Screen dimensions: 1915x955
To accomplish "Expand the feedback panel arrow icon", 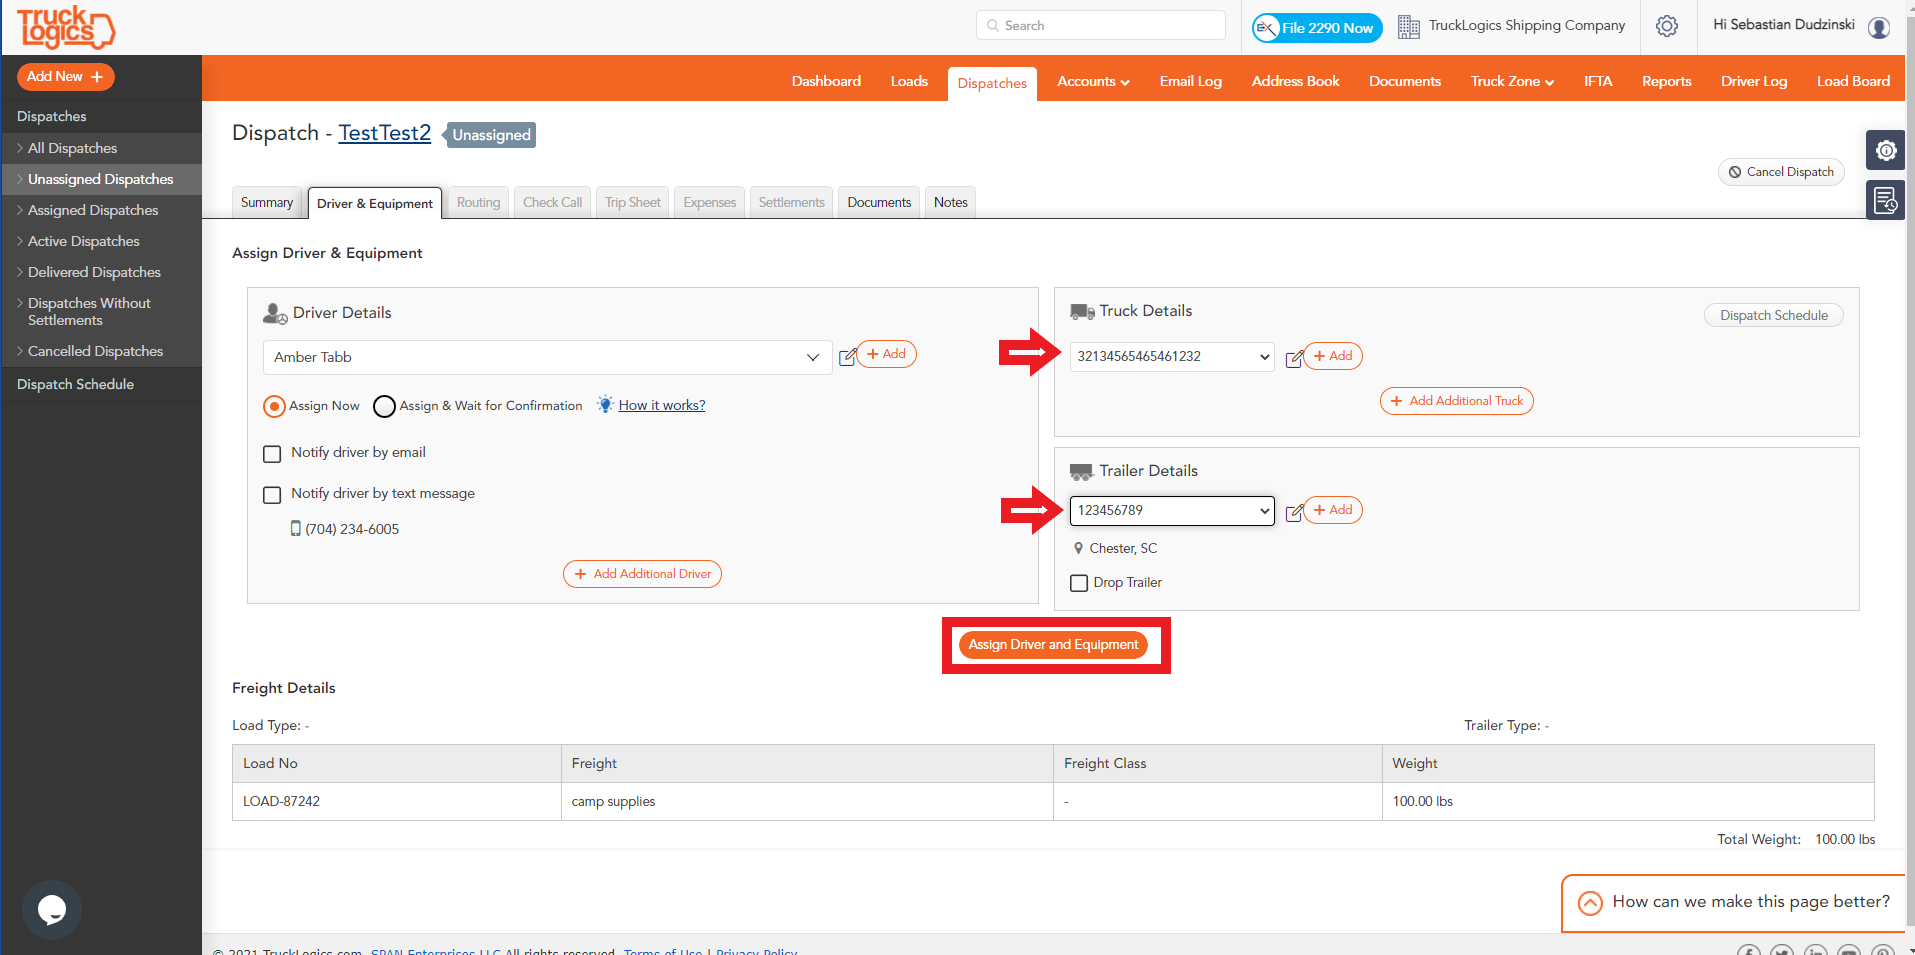I will (1589, 903).
